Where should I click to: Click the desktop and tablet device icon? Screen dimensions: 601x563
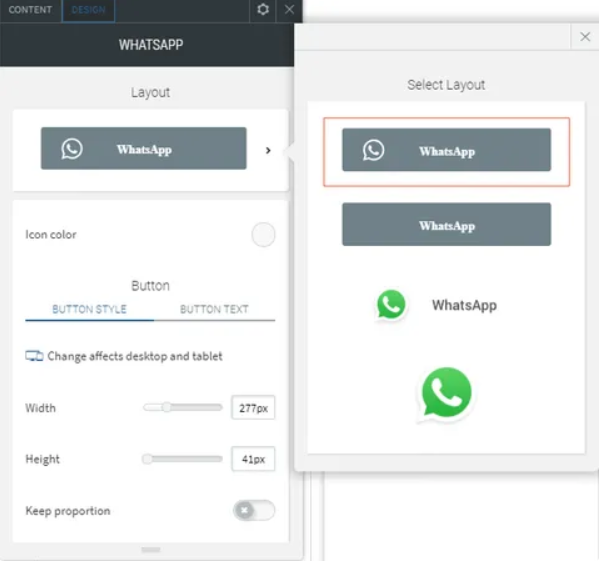[34, 356]
